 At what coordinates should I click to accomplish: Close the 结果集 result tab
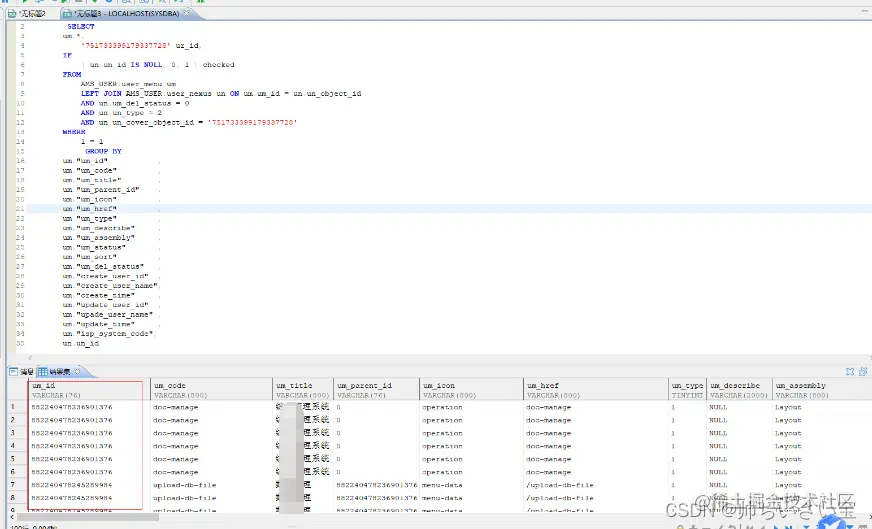(77, 371)
